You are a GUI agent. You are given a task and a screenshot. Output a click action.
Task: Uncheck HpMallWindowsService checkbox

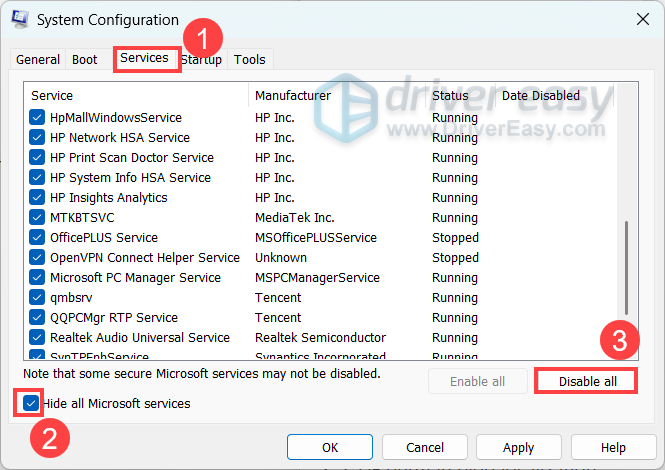click(x=37, y=118)
